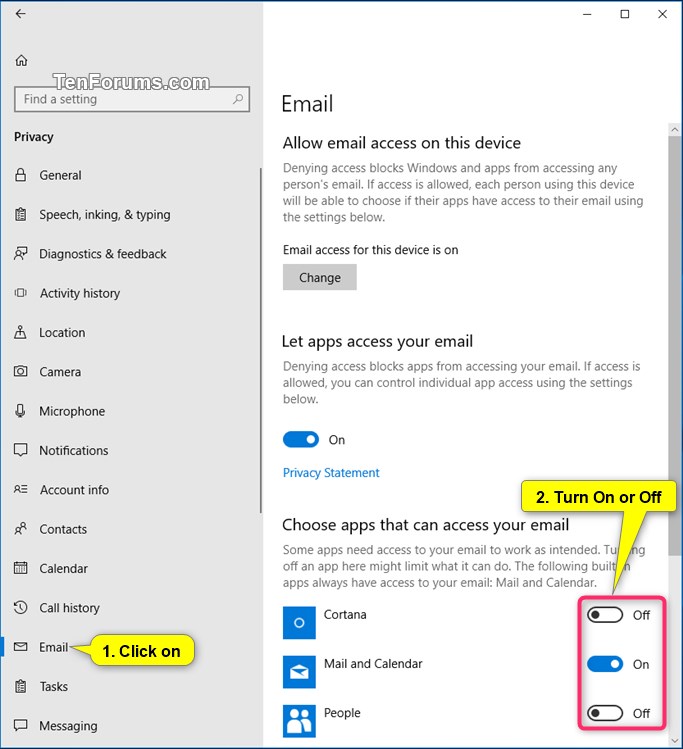The width and height of the screenshot is (683, 749).
Task: Click the Messaging chat bubble icon
Action: coord(21,725)
